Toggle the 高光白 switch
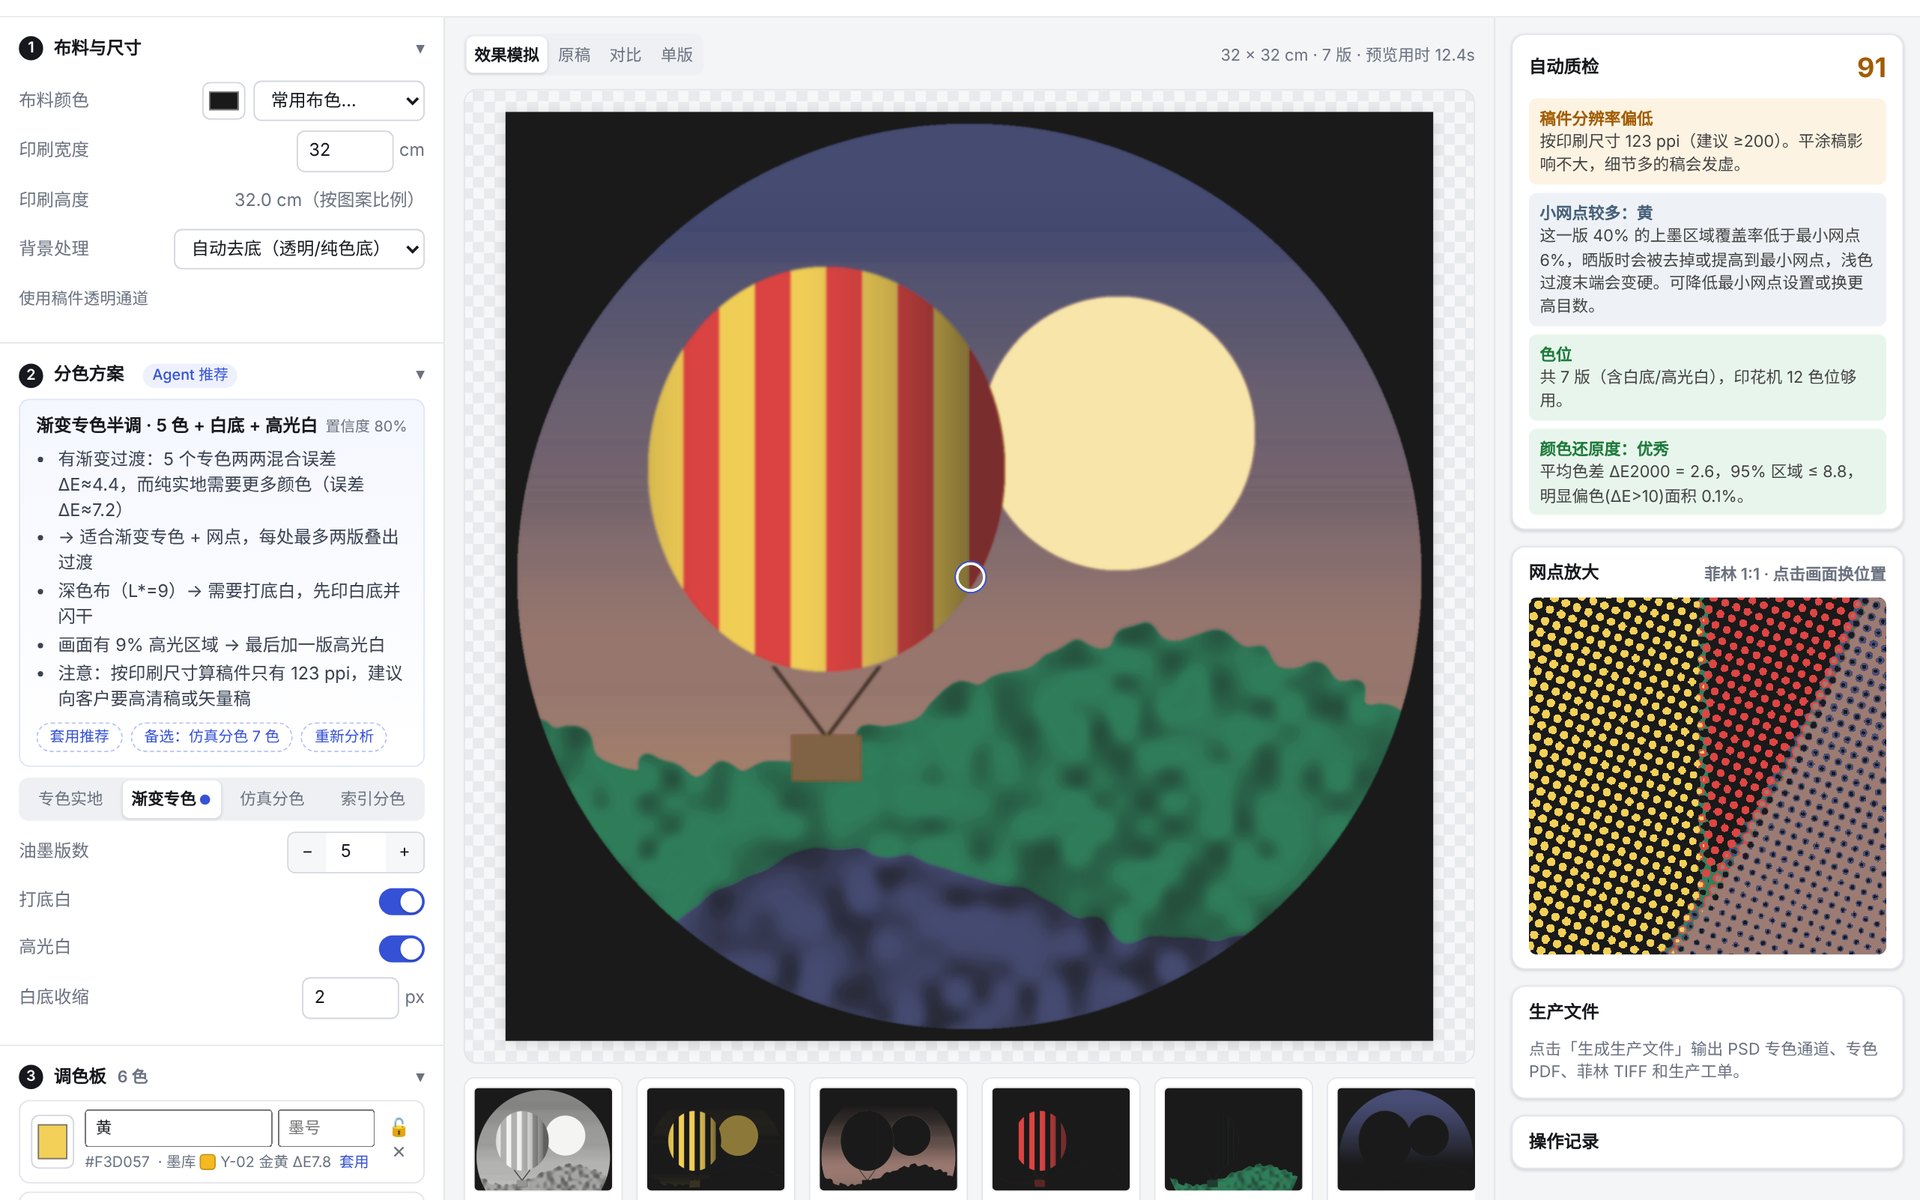This screenshot has width=1920, height=1200. pos(401,948)
